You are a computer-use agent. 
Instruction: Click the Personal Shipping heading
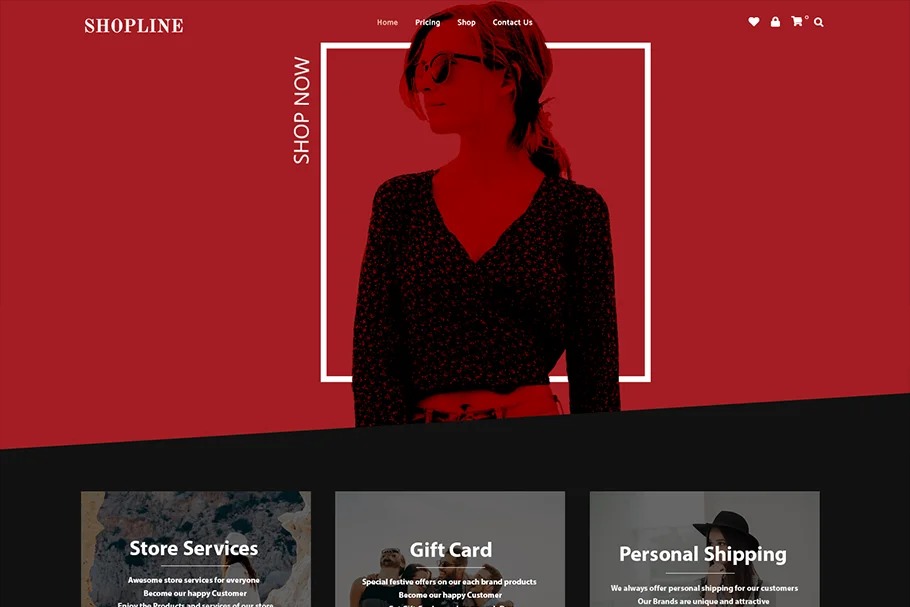pyautogui.click(x=703, y=554)
